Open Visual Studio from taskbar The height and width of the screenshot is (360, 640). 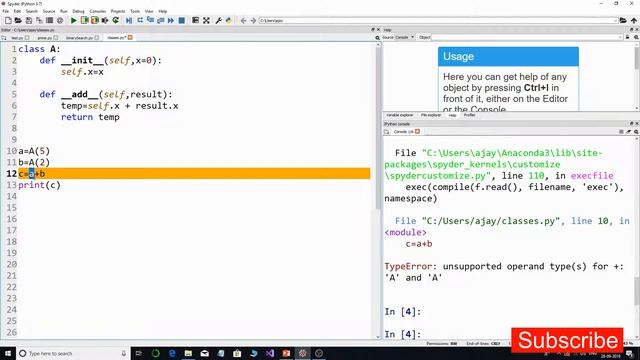tap(270, 353)
